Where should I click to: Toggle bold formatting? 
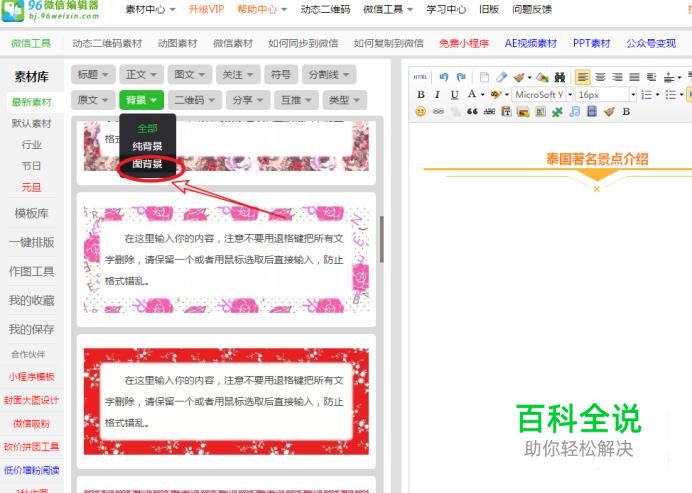coord(421,94)
